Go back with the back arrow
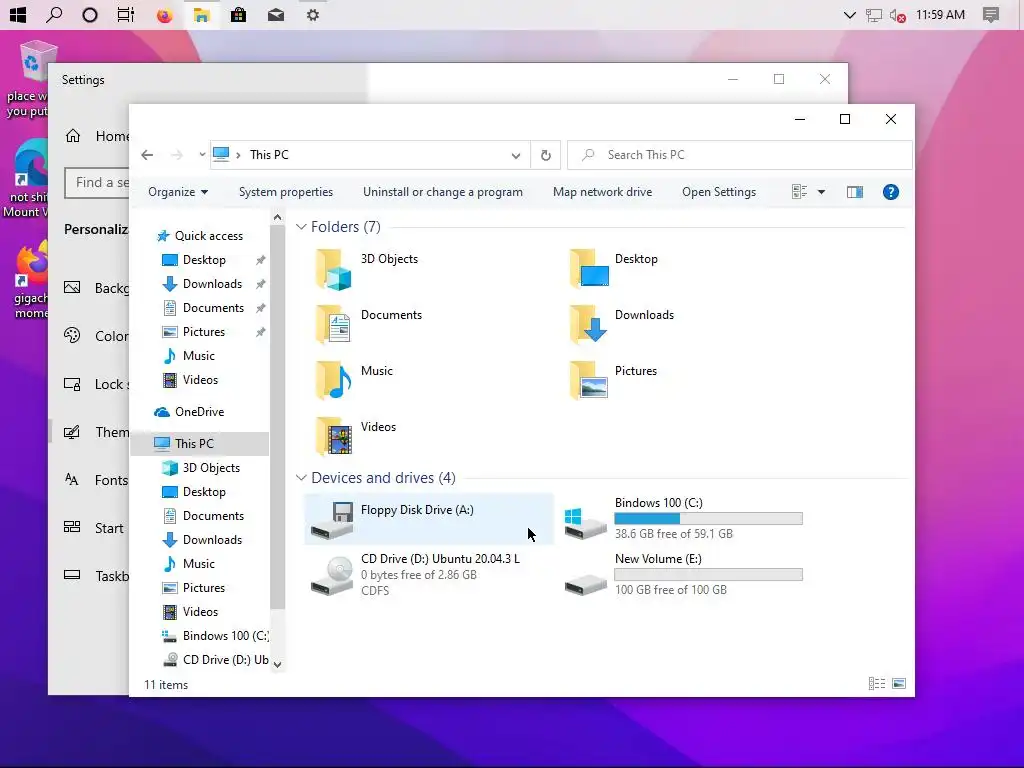Image resolution: width=1024 pixels, height=768 pixels. point(148,155)
